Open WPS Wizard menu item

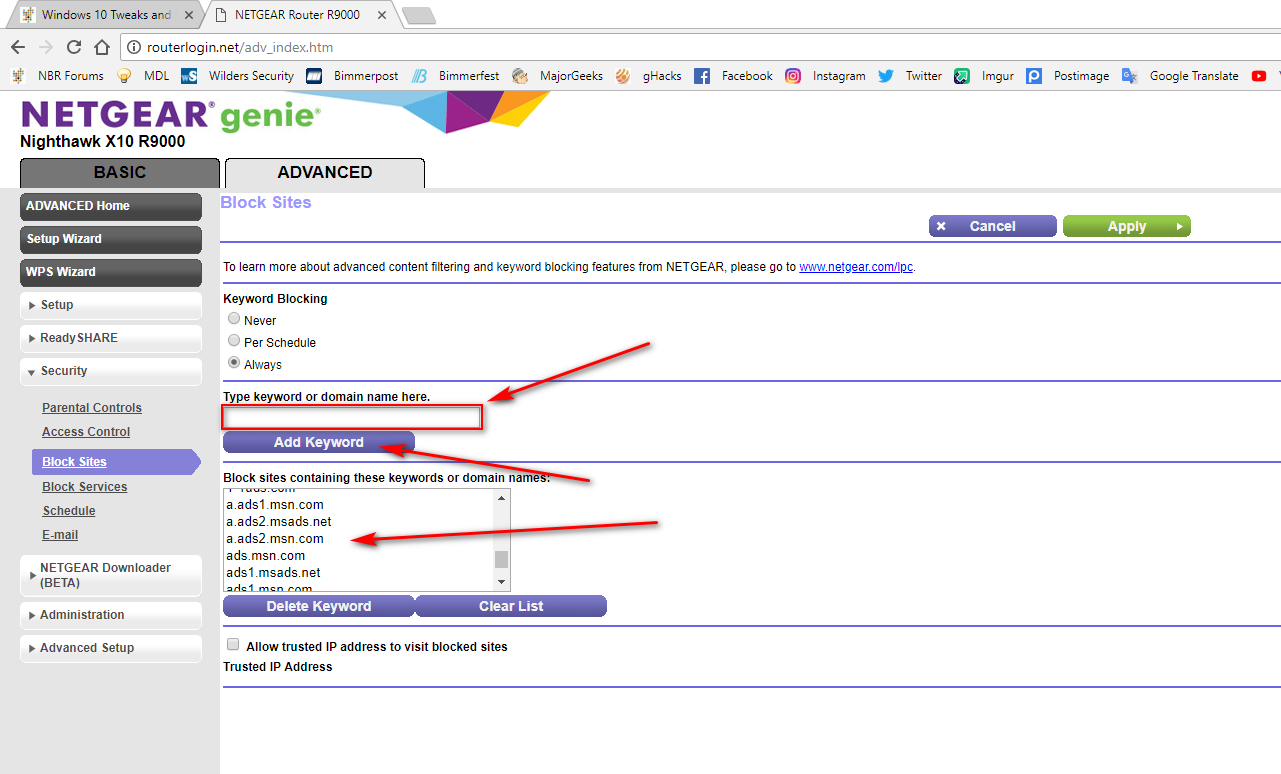(x=110, y=272)
